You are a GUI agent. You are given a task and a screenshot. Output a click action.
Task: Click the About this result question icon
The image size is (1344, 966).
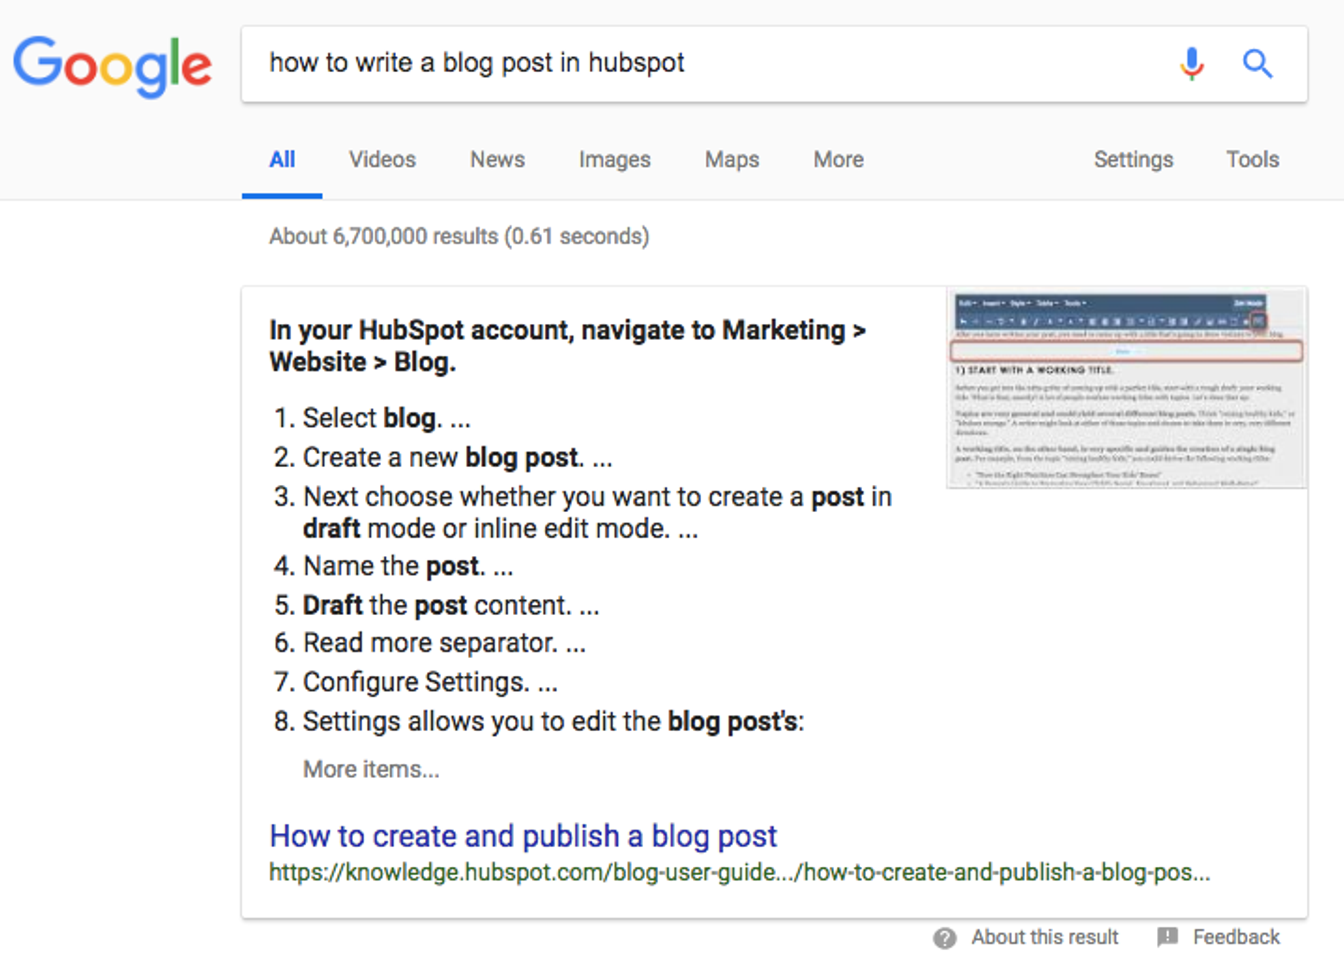point(944,938)
